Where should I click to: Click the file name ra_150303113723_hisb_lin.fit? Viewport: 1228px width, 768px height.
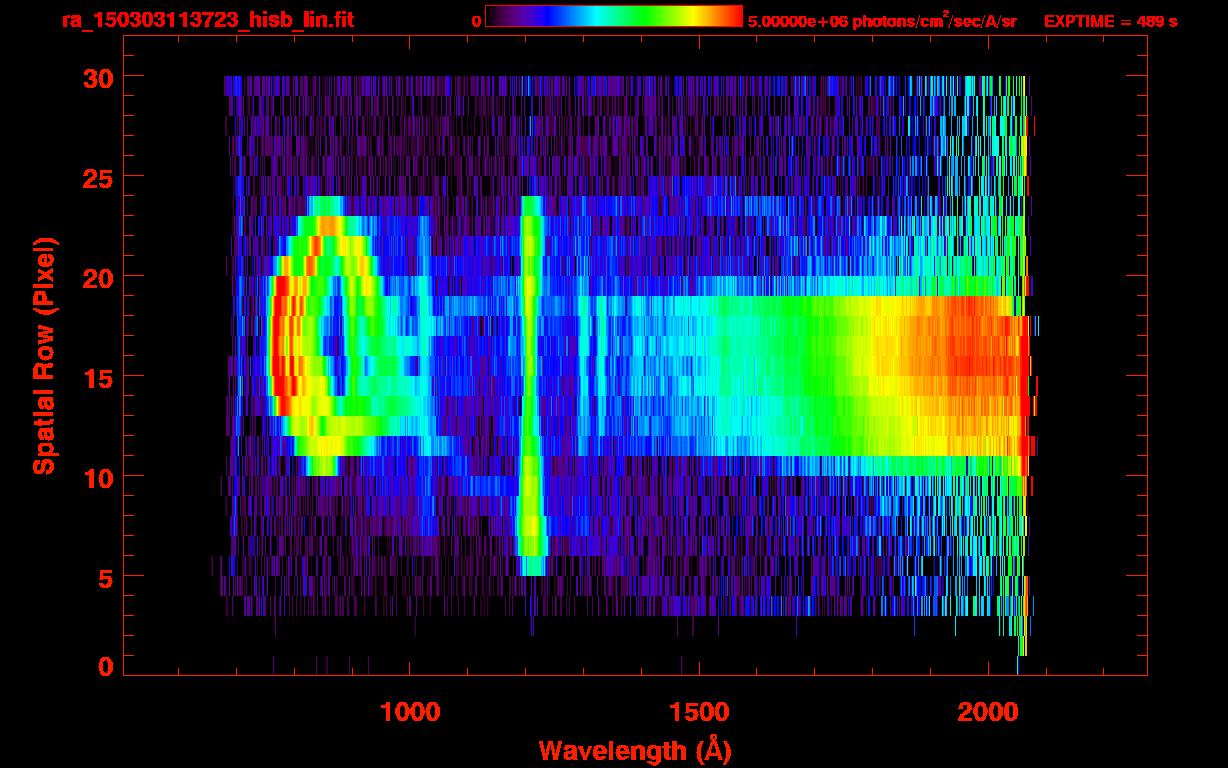tap(207, 20)
